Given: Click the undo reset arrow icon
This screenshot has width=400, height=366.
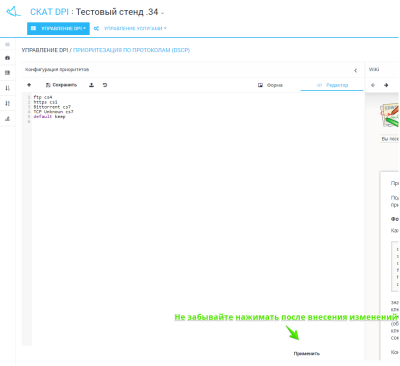Looking at the screenshot, I should click(x=105, y=85).
